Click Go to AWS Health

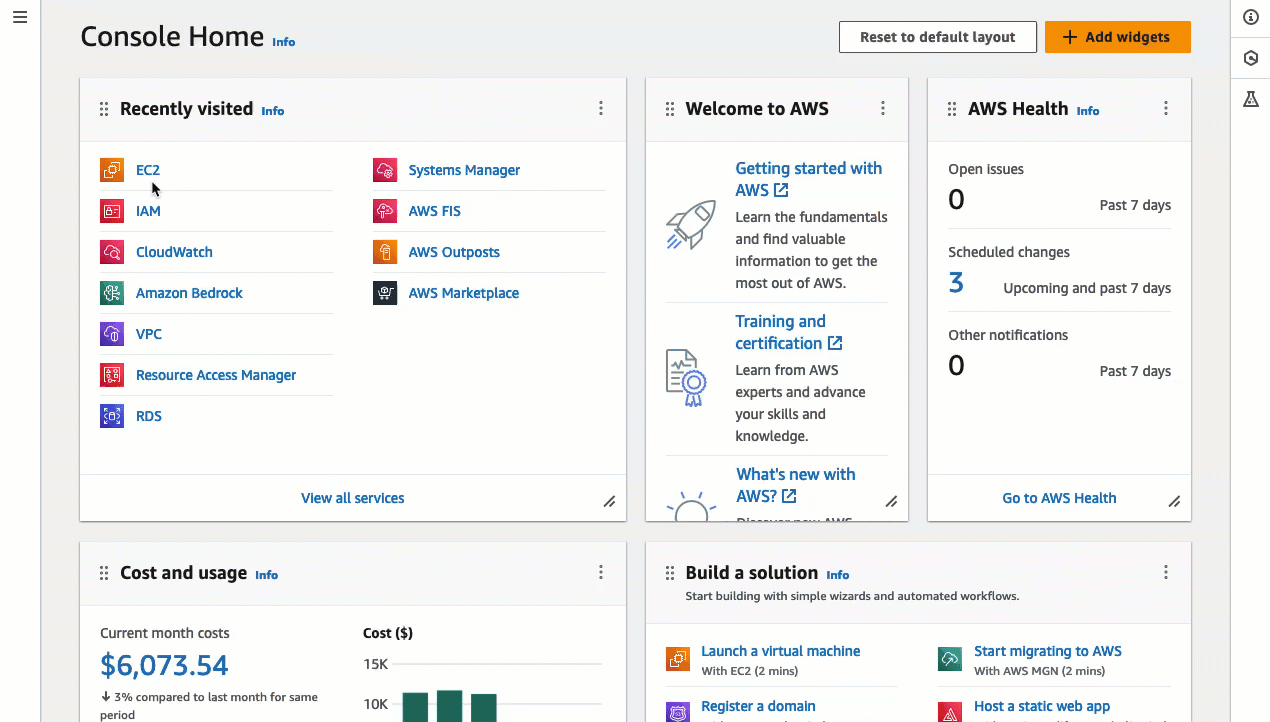coord(1058,497)
